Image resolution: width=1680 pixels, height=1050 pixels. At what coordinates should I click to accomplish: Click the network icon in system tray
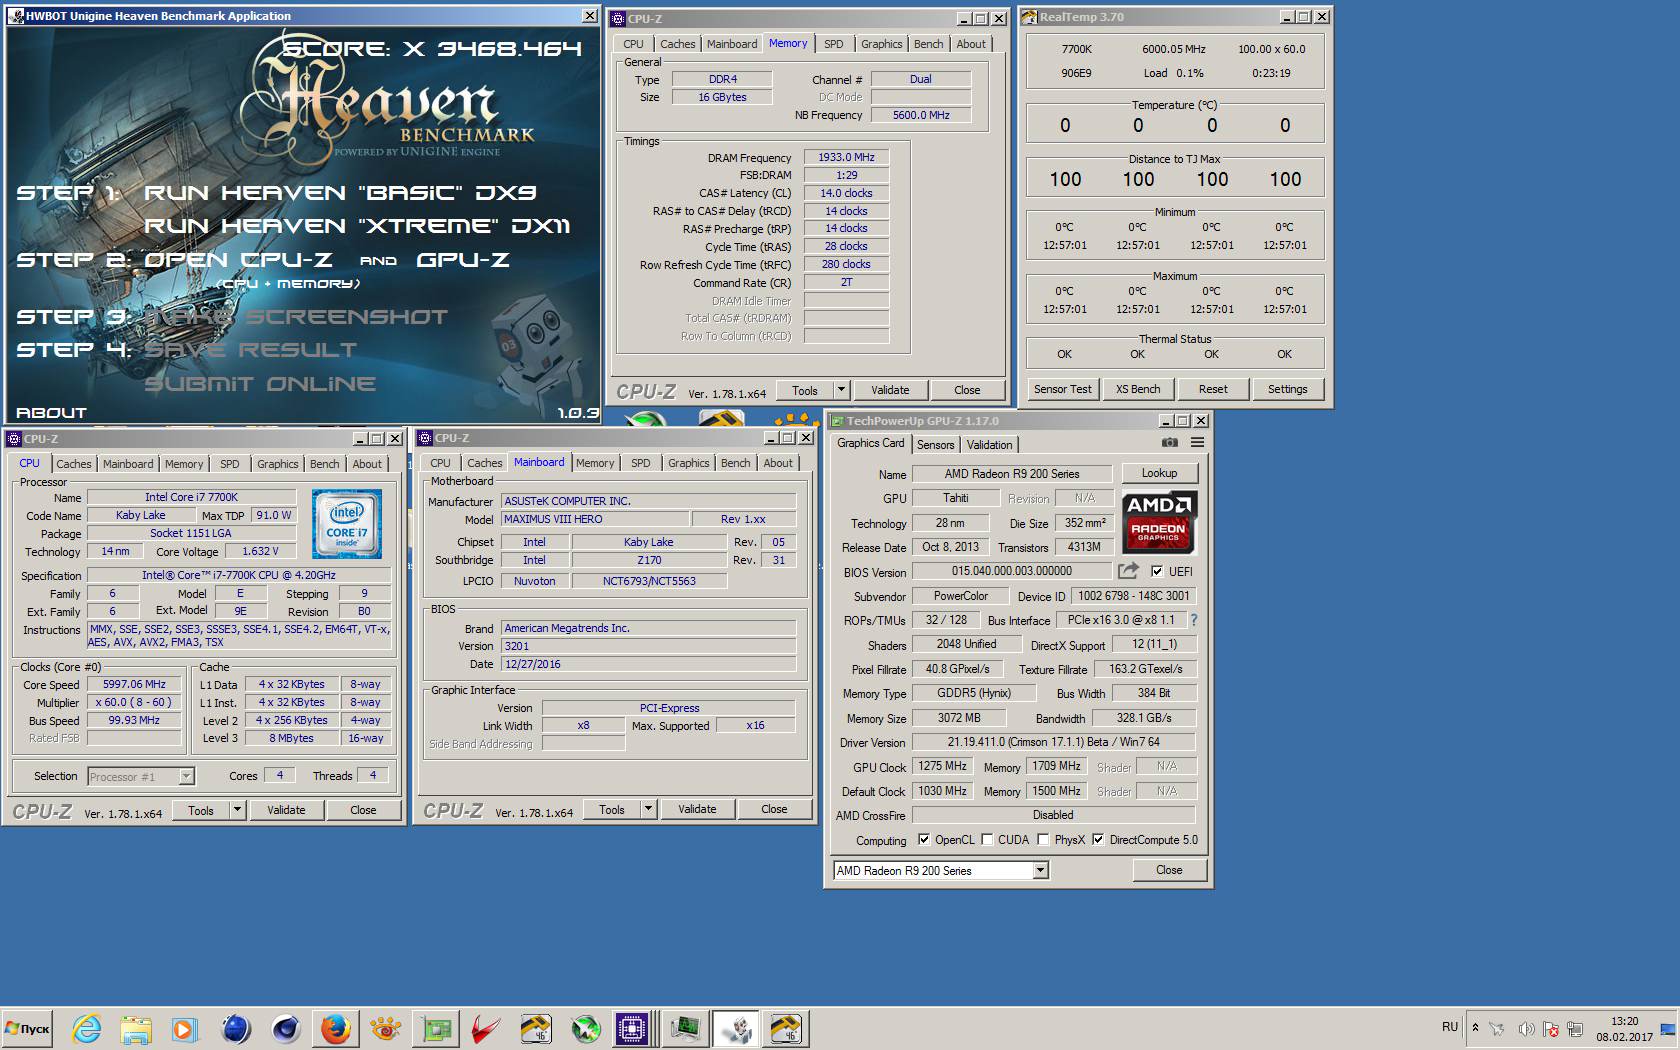coord(1576,1028)
